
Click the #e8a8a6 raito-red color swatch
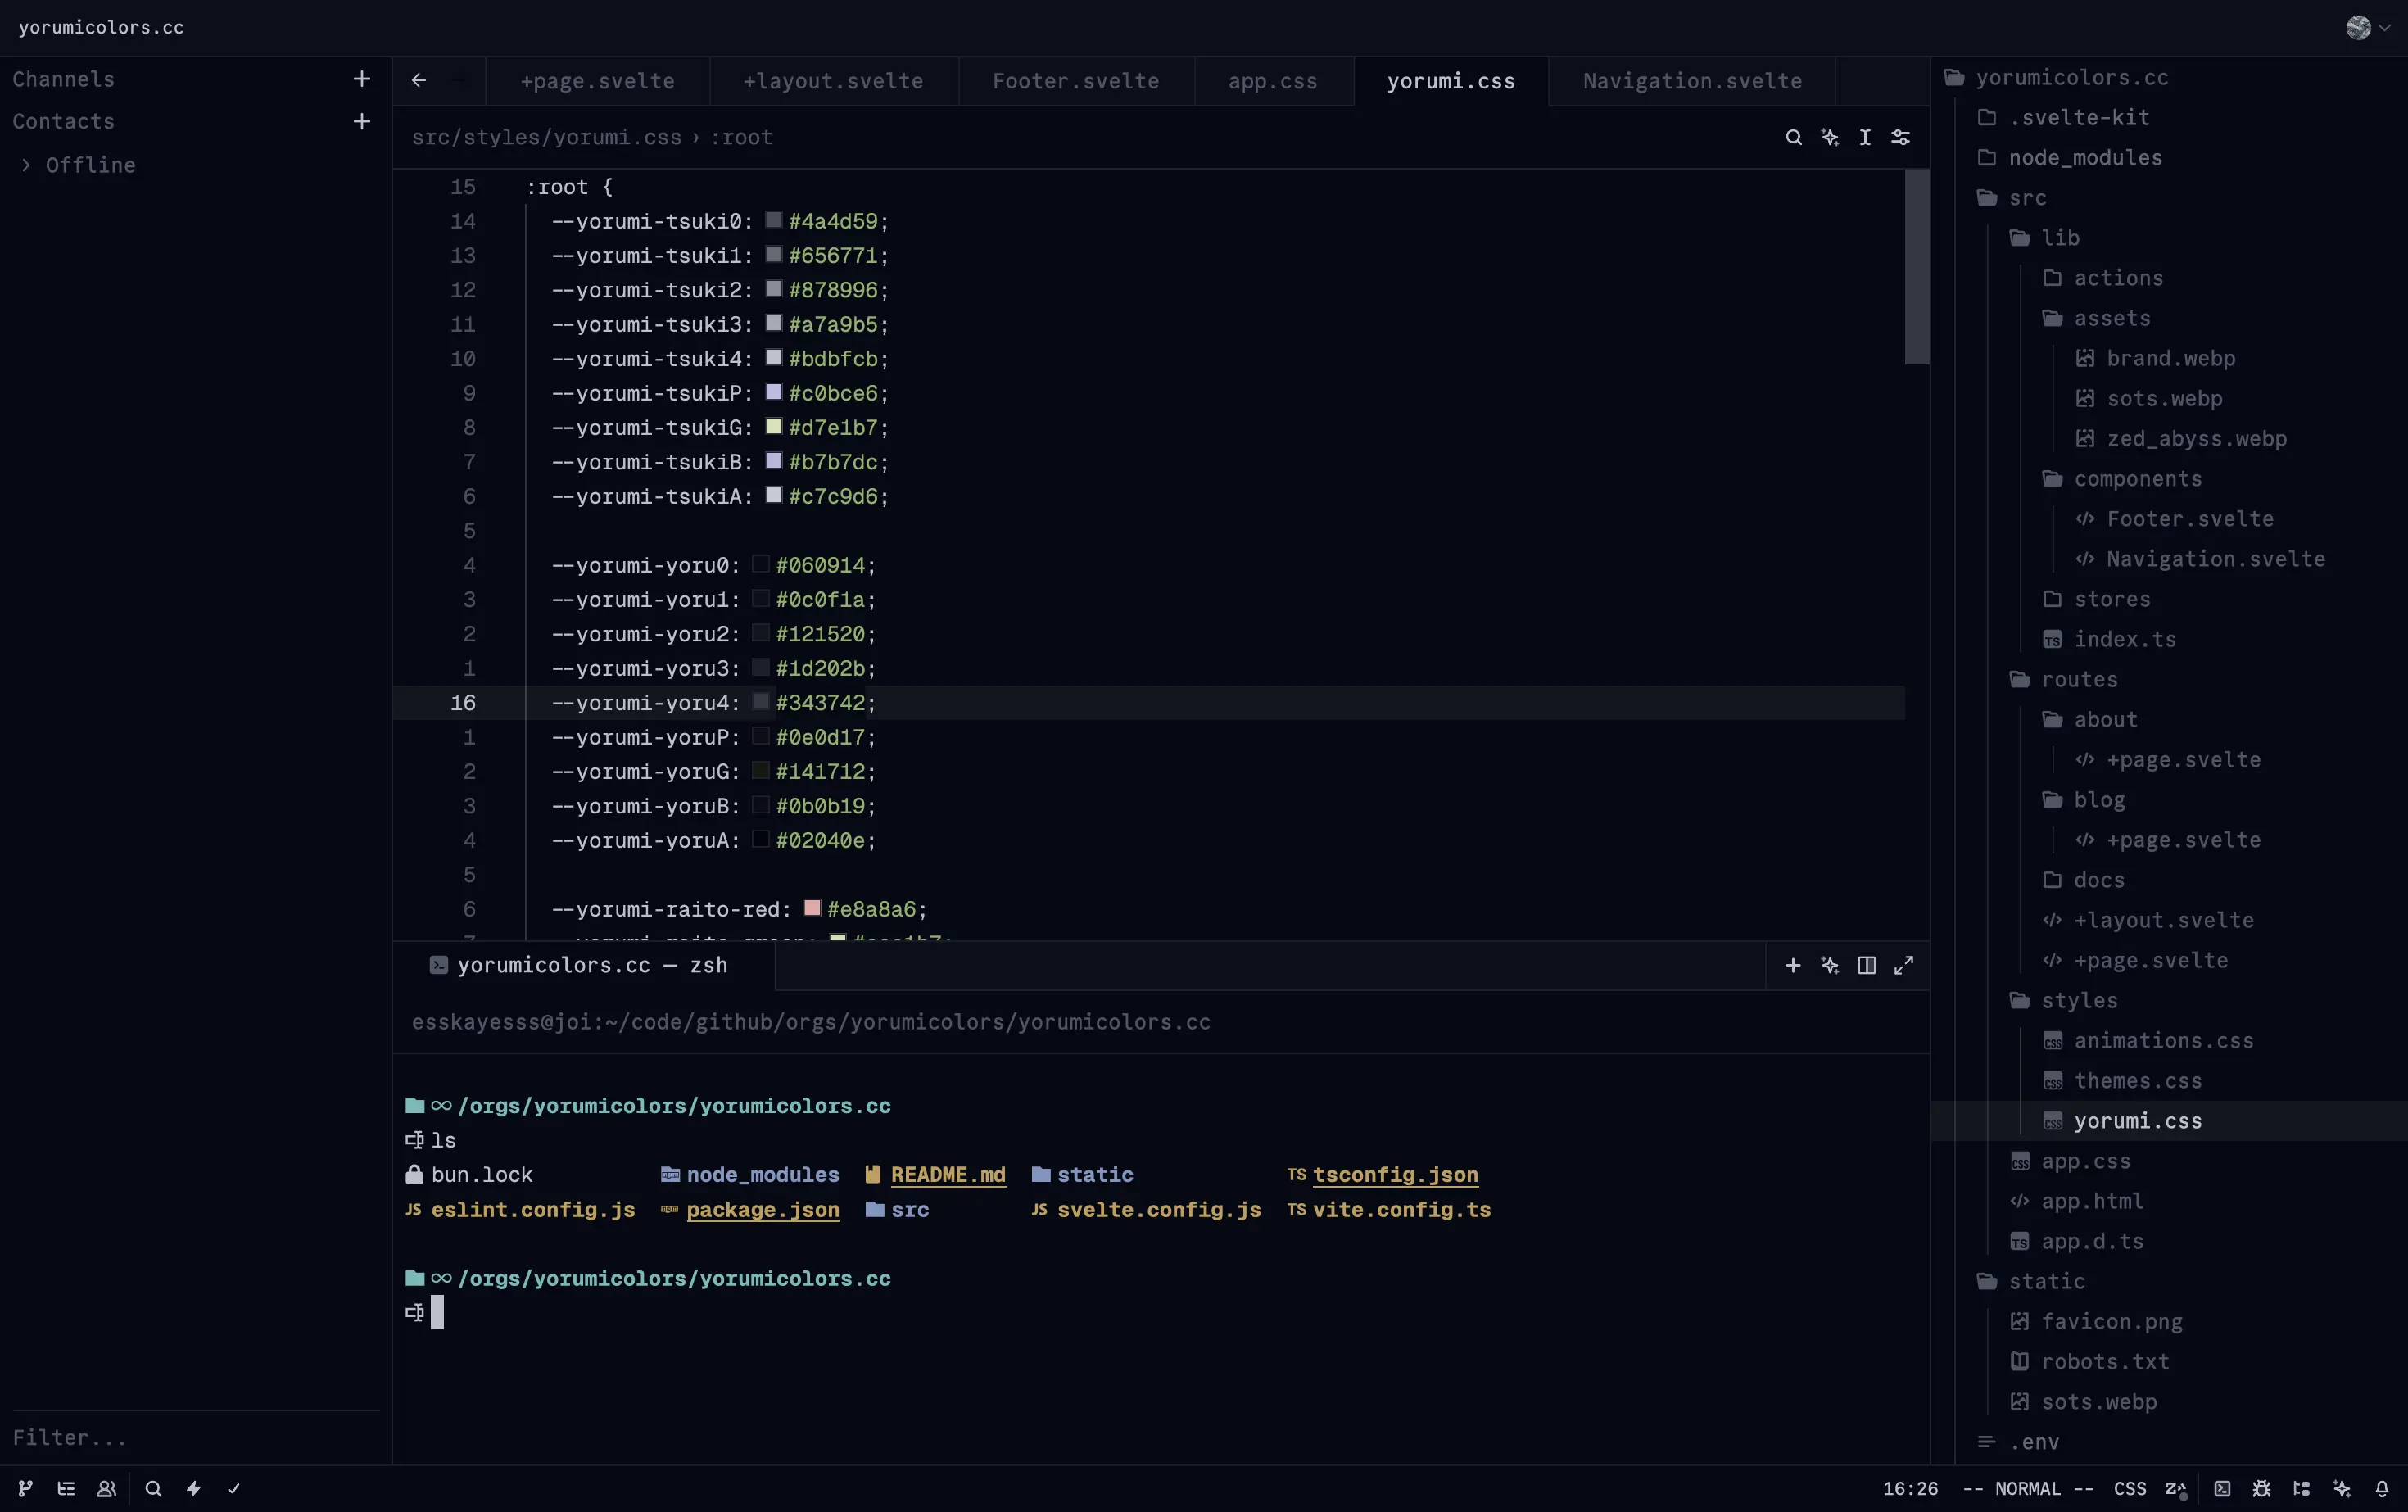(812, 908)
